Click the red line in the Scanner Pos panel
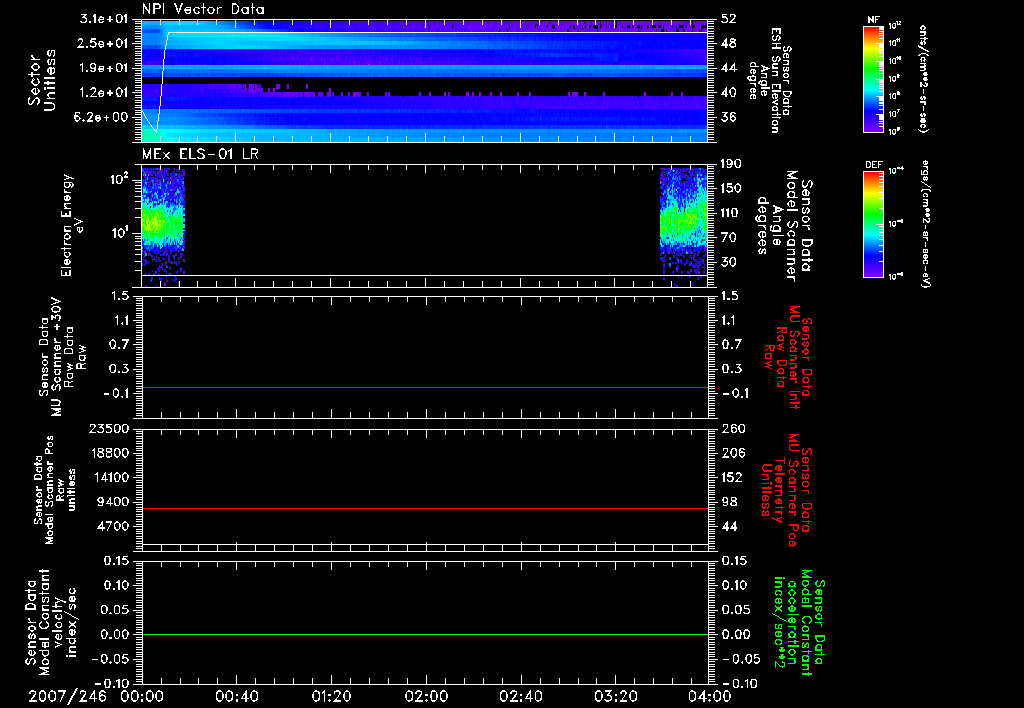Viewport: 1024px width, 708px height. pyautogui.click(x=425, y=508)
